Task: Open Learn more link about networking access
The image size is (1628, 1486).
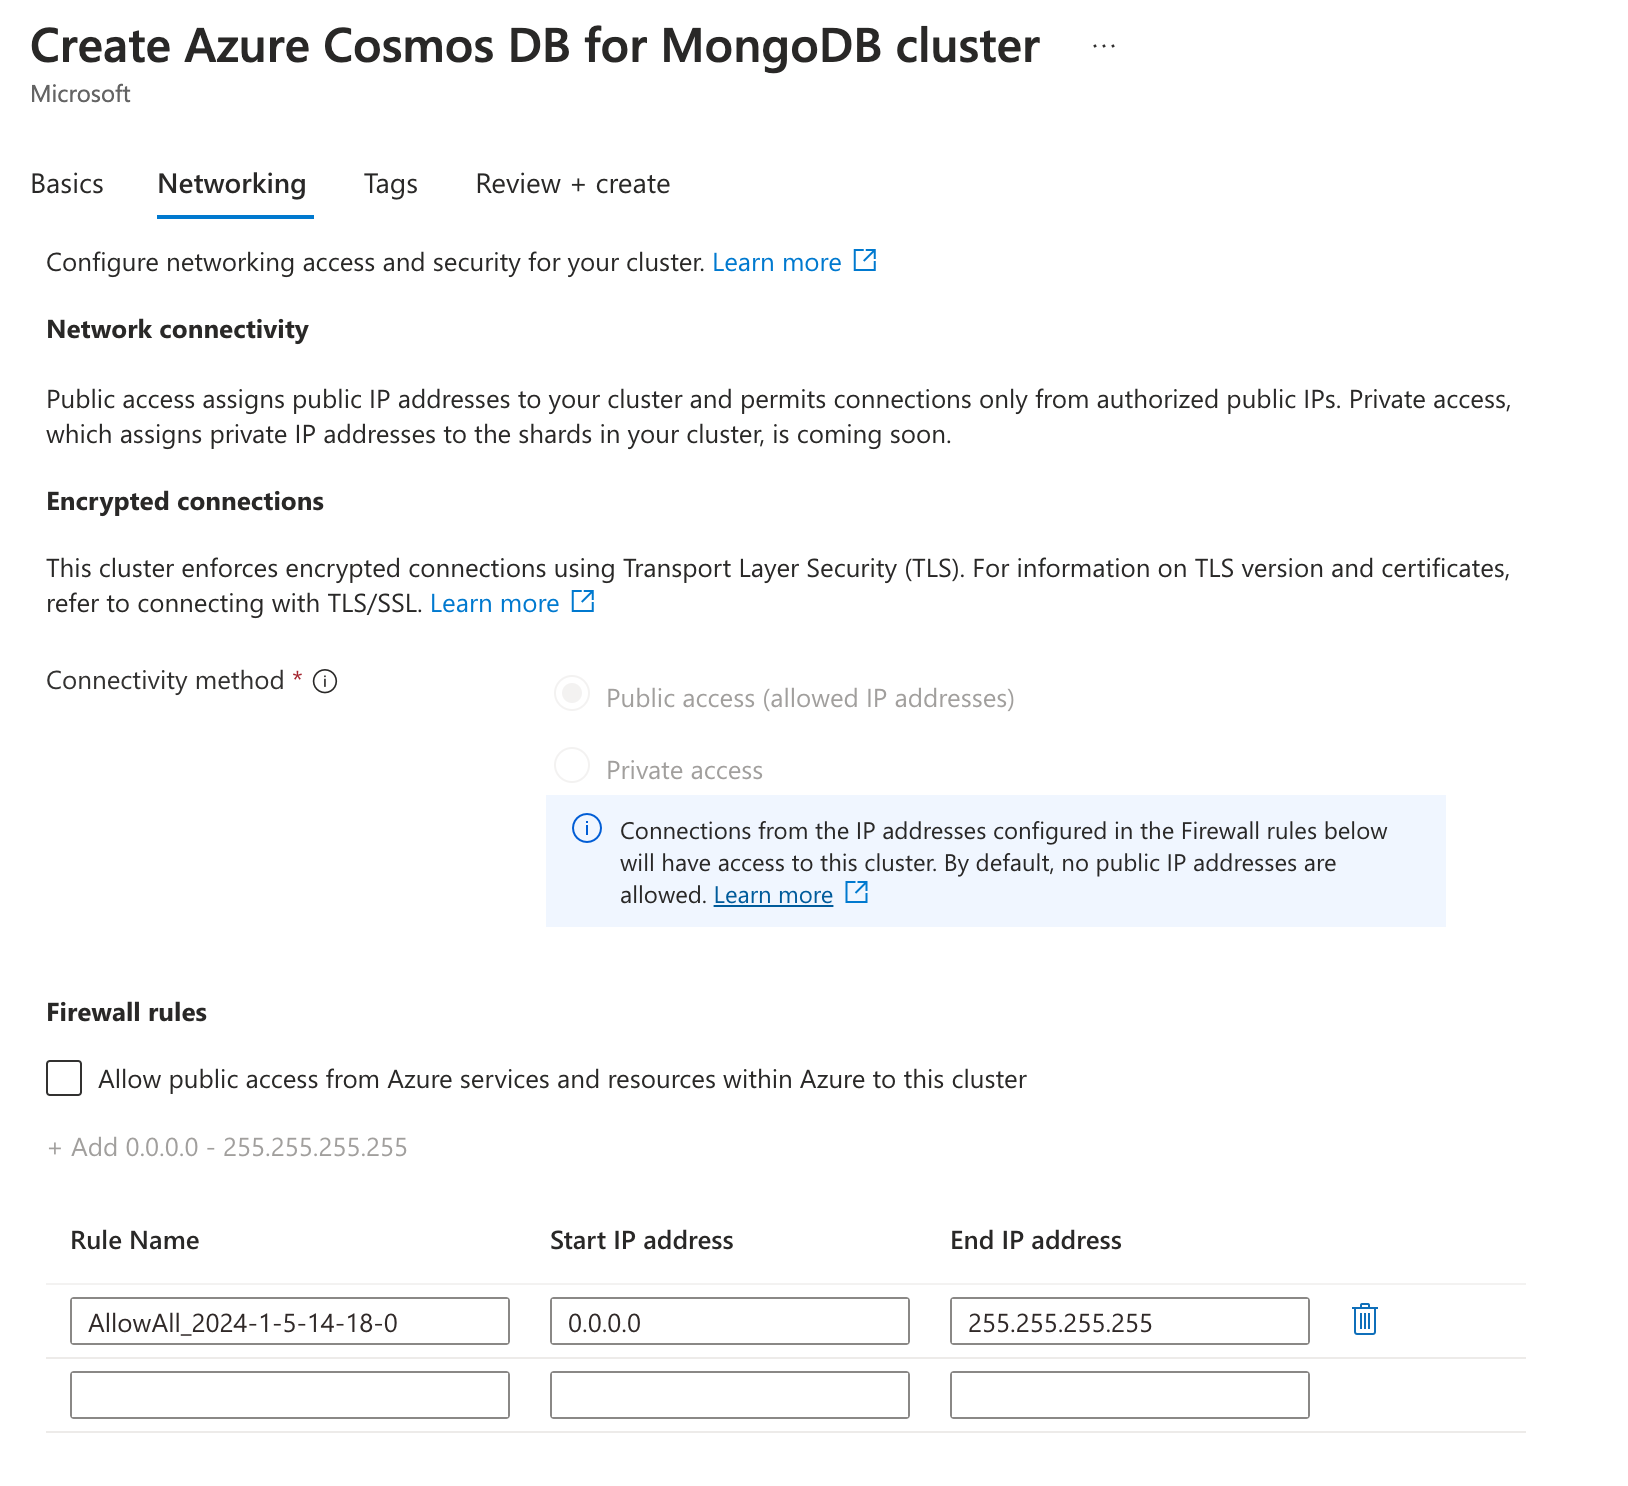Action: (x=777, y=262)
